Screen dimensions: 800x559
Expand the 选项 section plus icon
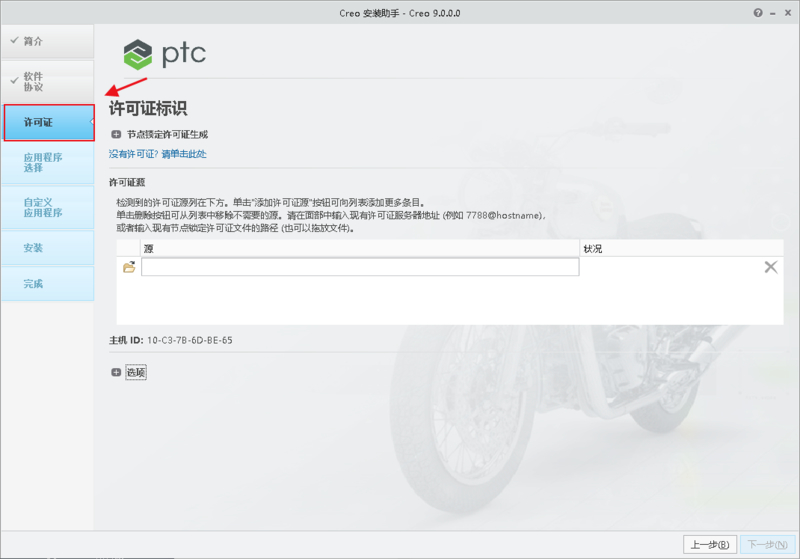coord(116,372)
